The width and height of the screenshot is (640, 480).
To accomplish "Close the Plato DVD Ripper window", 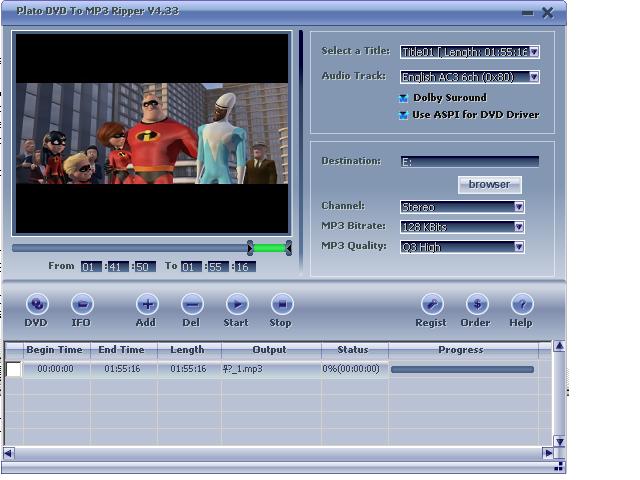I will pos(548,13).
